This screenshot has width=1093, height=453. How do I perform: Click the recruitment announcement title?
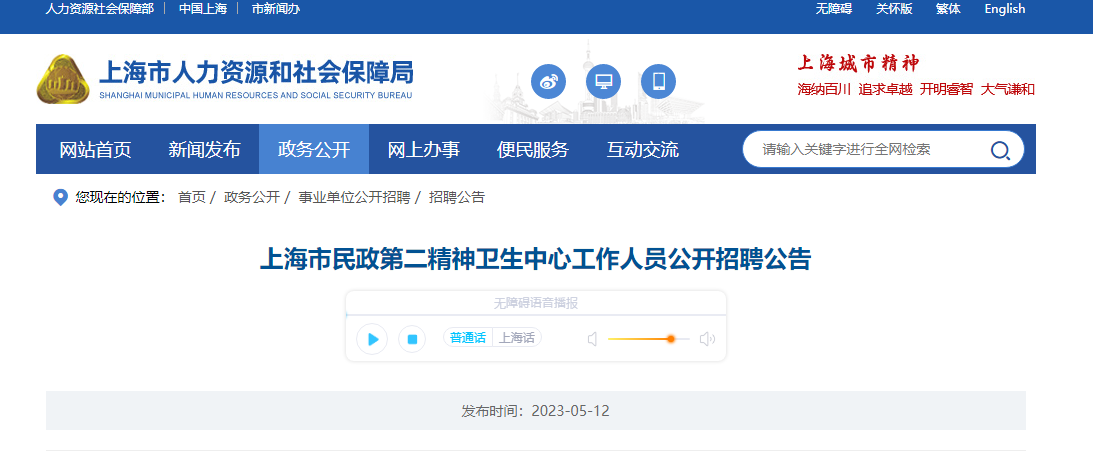[x=535, y=259]
